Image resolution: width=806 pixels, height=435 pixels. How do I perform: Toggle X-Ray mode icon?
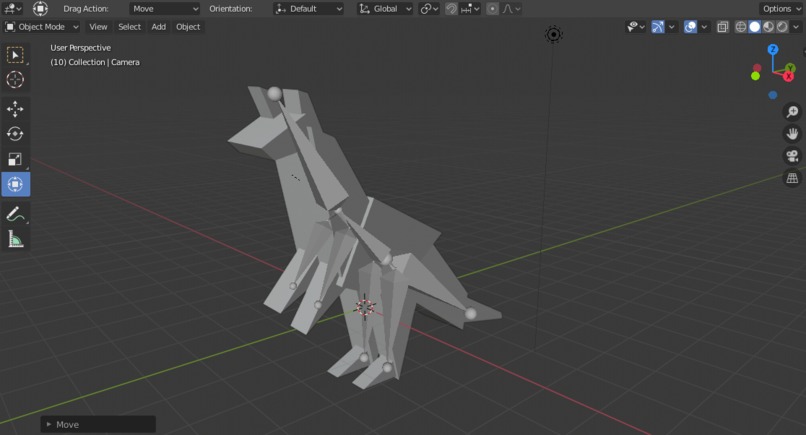click(x=722, y=27)
